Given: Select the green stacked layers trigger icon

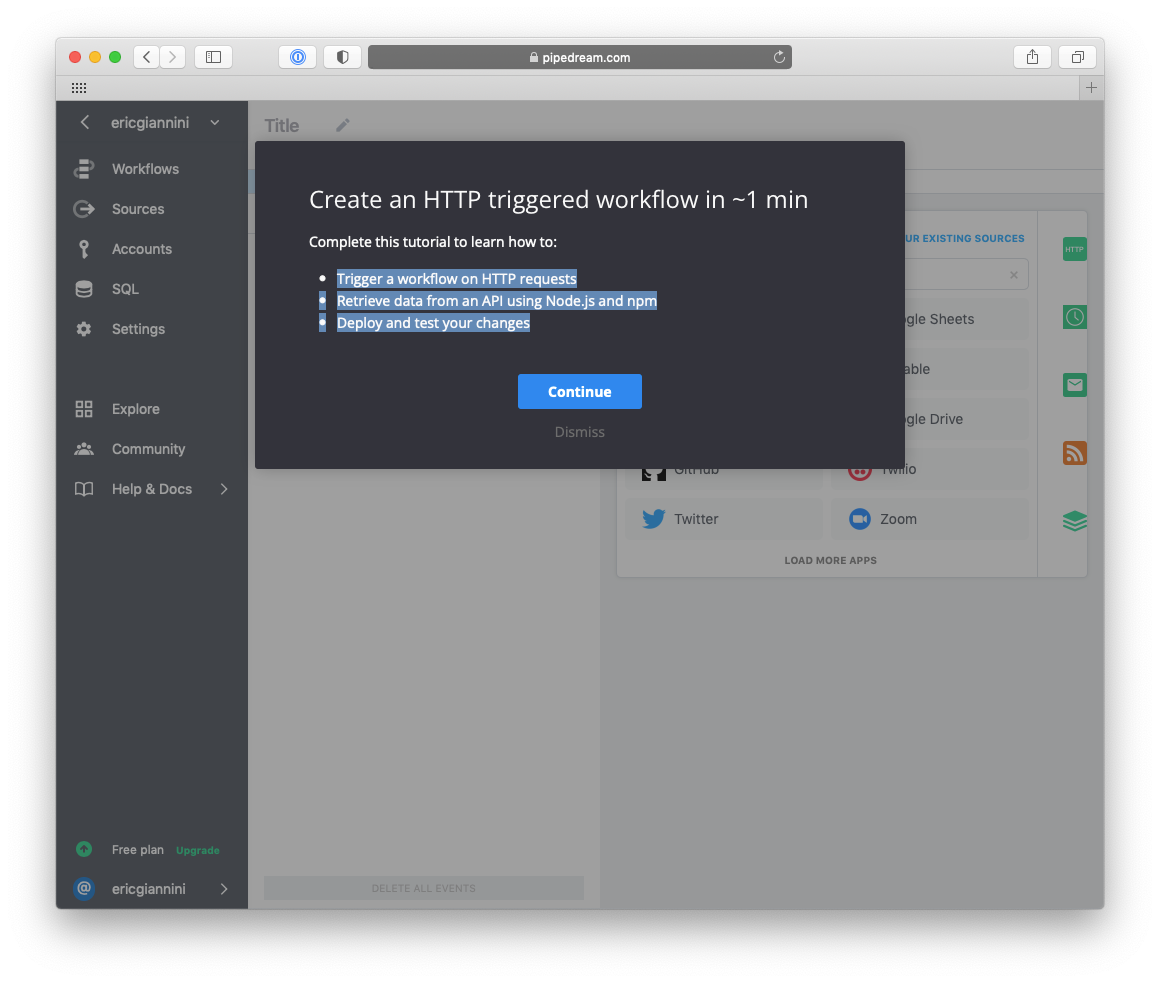Looking at the screenshot, I should click(1074, 521).
